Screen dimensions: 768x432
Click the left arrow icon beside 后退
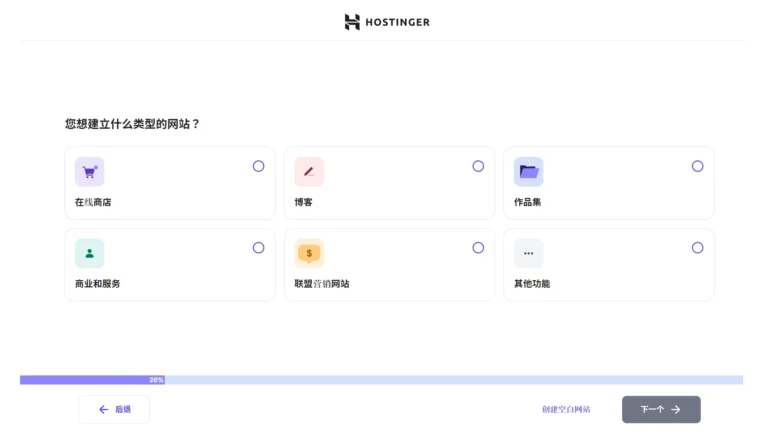[103, 409]
